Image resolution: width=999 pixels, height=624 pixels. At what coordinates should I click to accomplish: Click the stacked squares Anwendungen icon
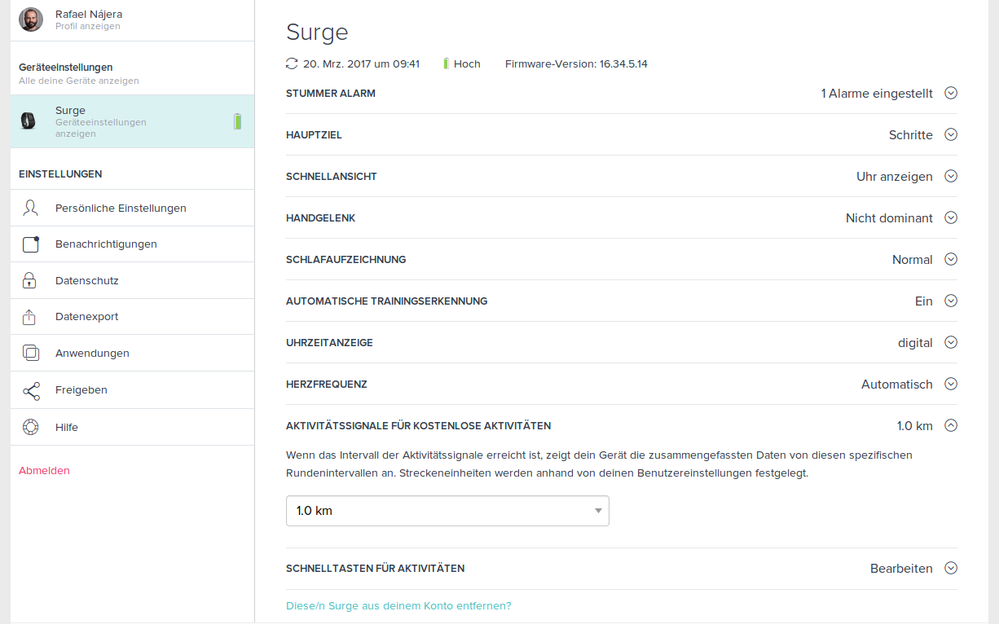coord(31,353)
